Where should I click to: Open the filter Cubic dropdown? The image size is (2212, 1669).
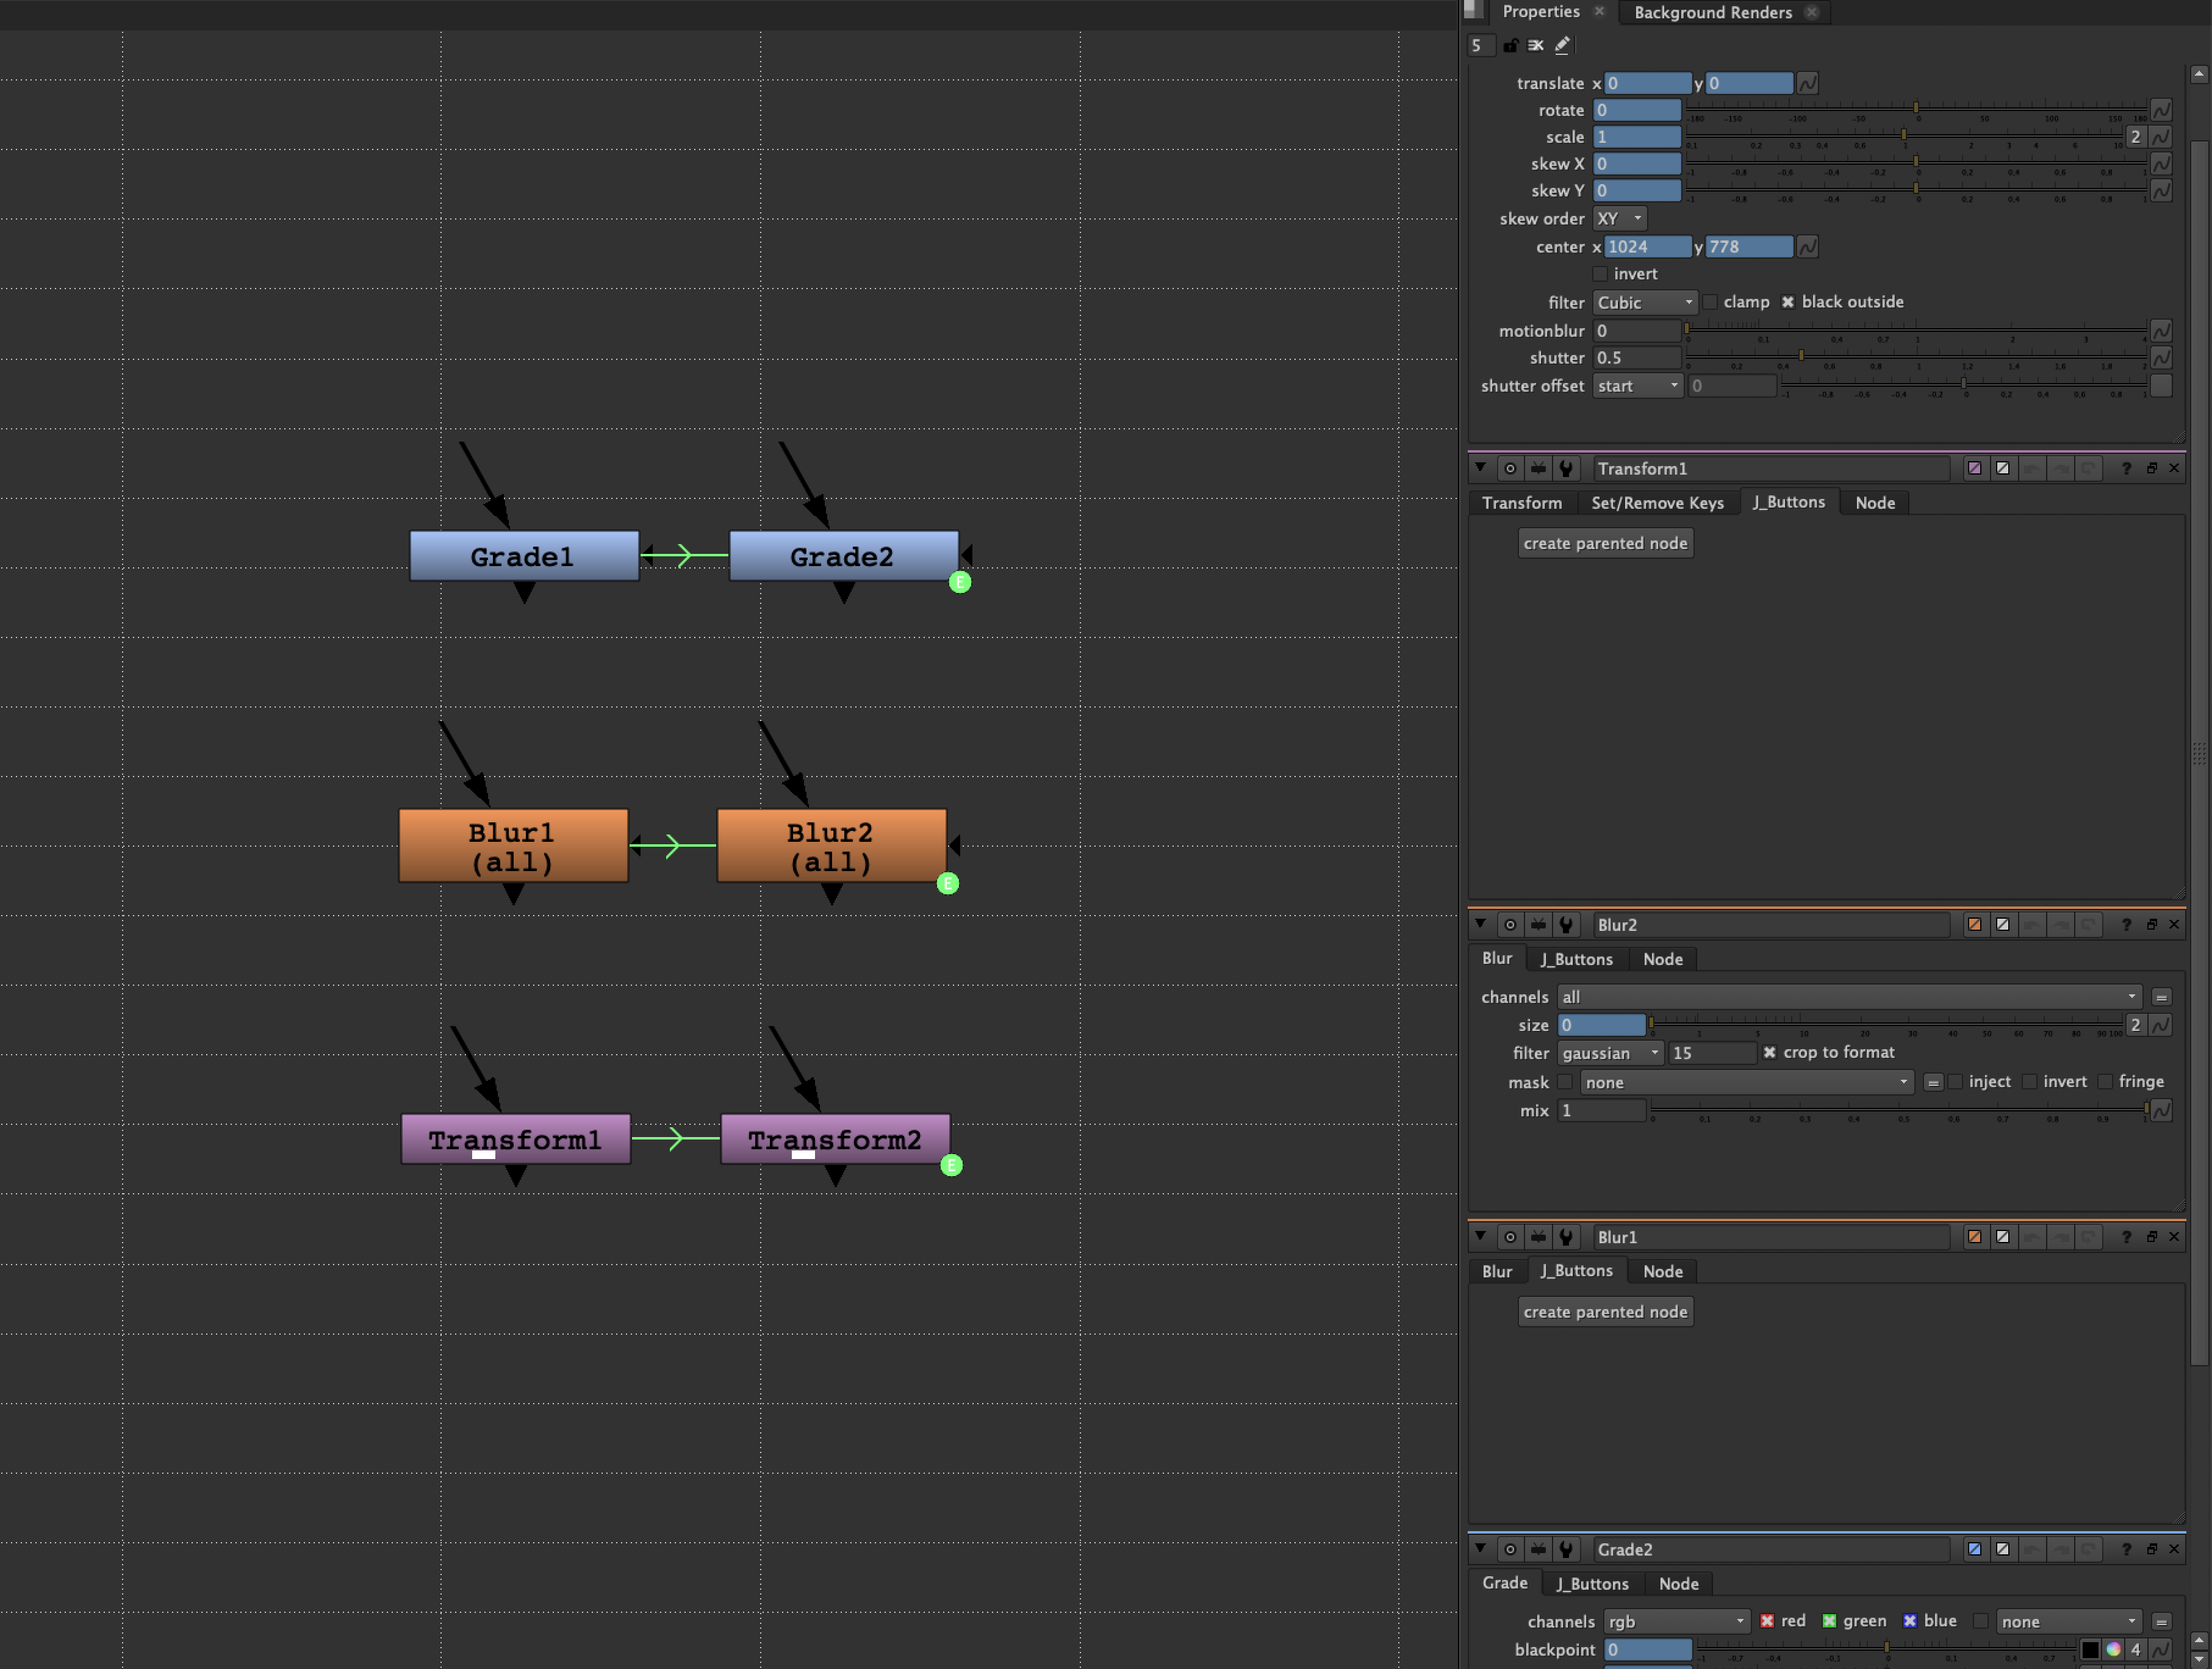coord(1645,302)
